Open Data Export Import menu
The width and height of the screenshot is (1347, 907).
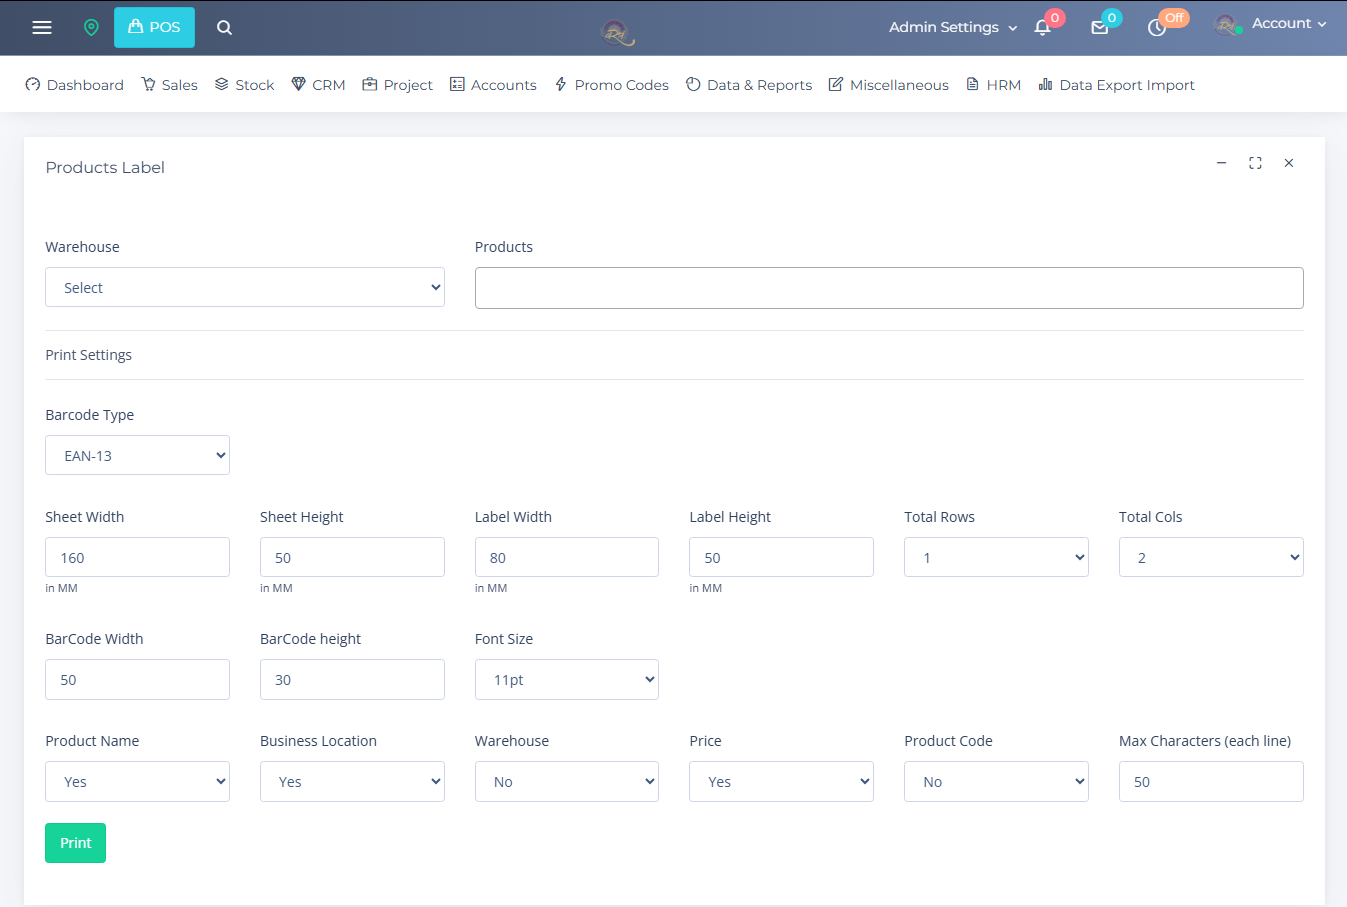coord(1116,85)
